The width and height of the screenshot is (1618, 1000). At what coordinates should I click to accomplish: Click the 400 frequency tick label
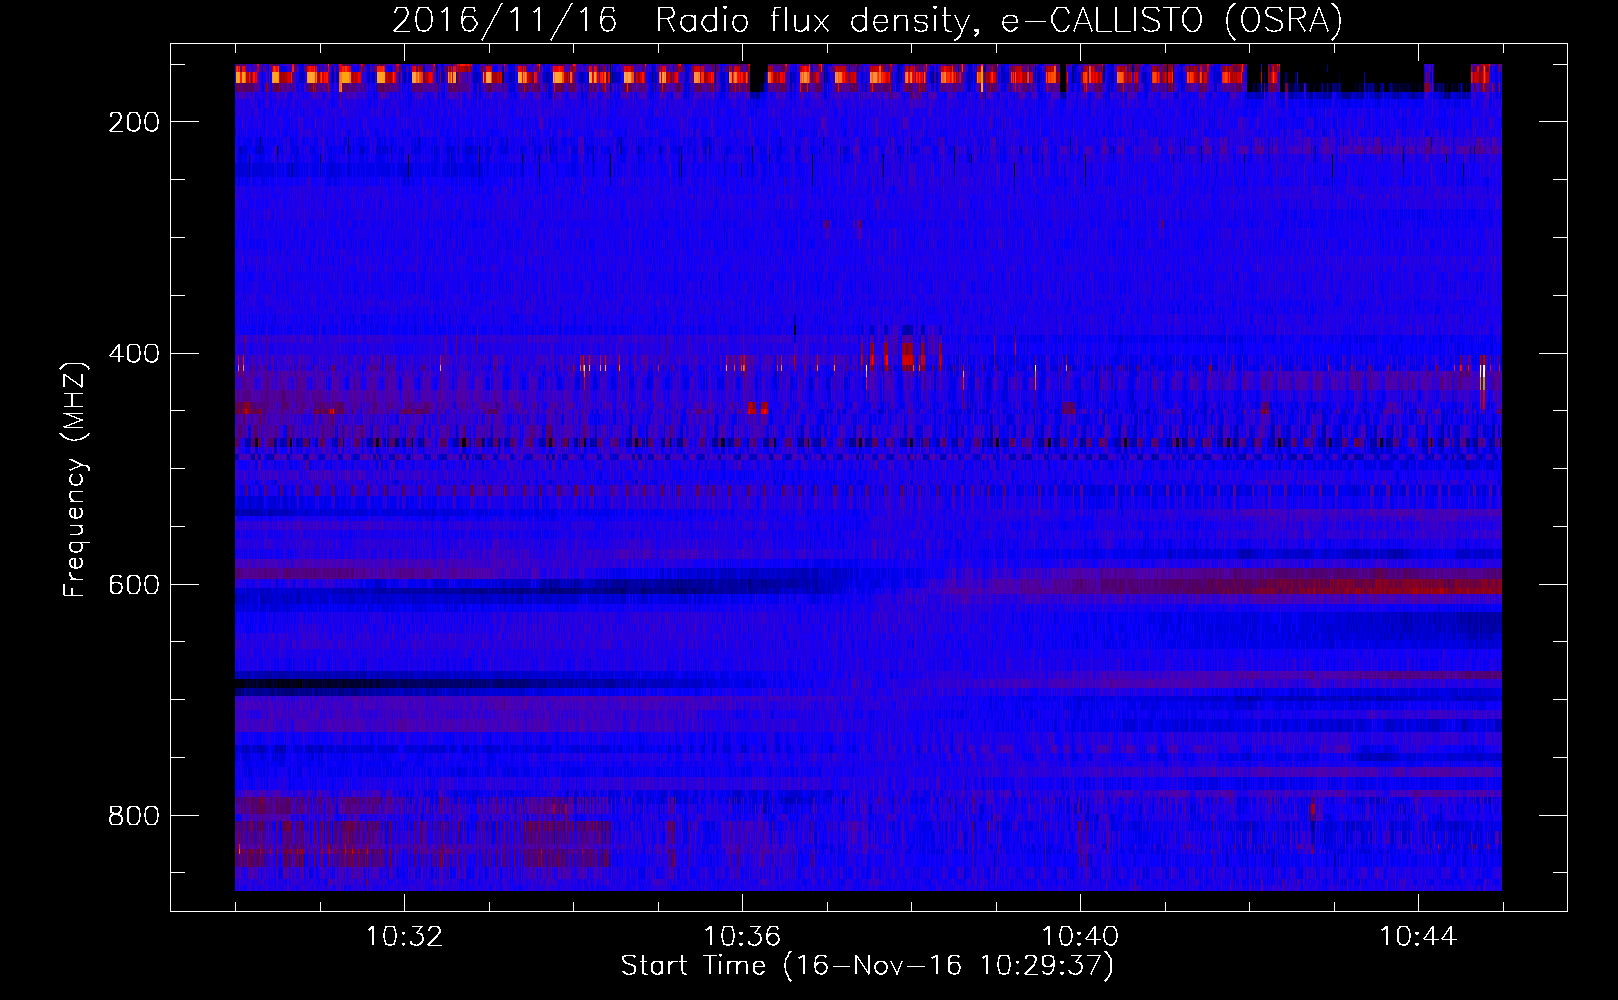[134, 353]
